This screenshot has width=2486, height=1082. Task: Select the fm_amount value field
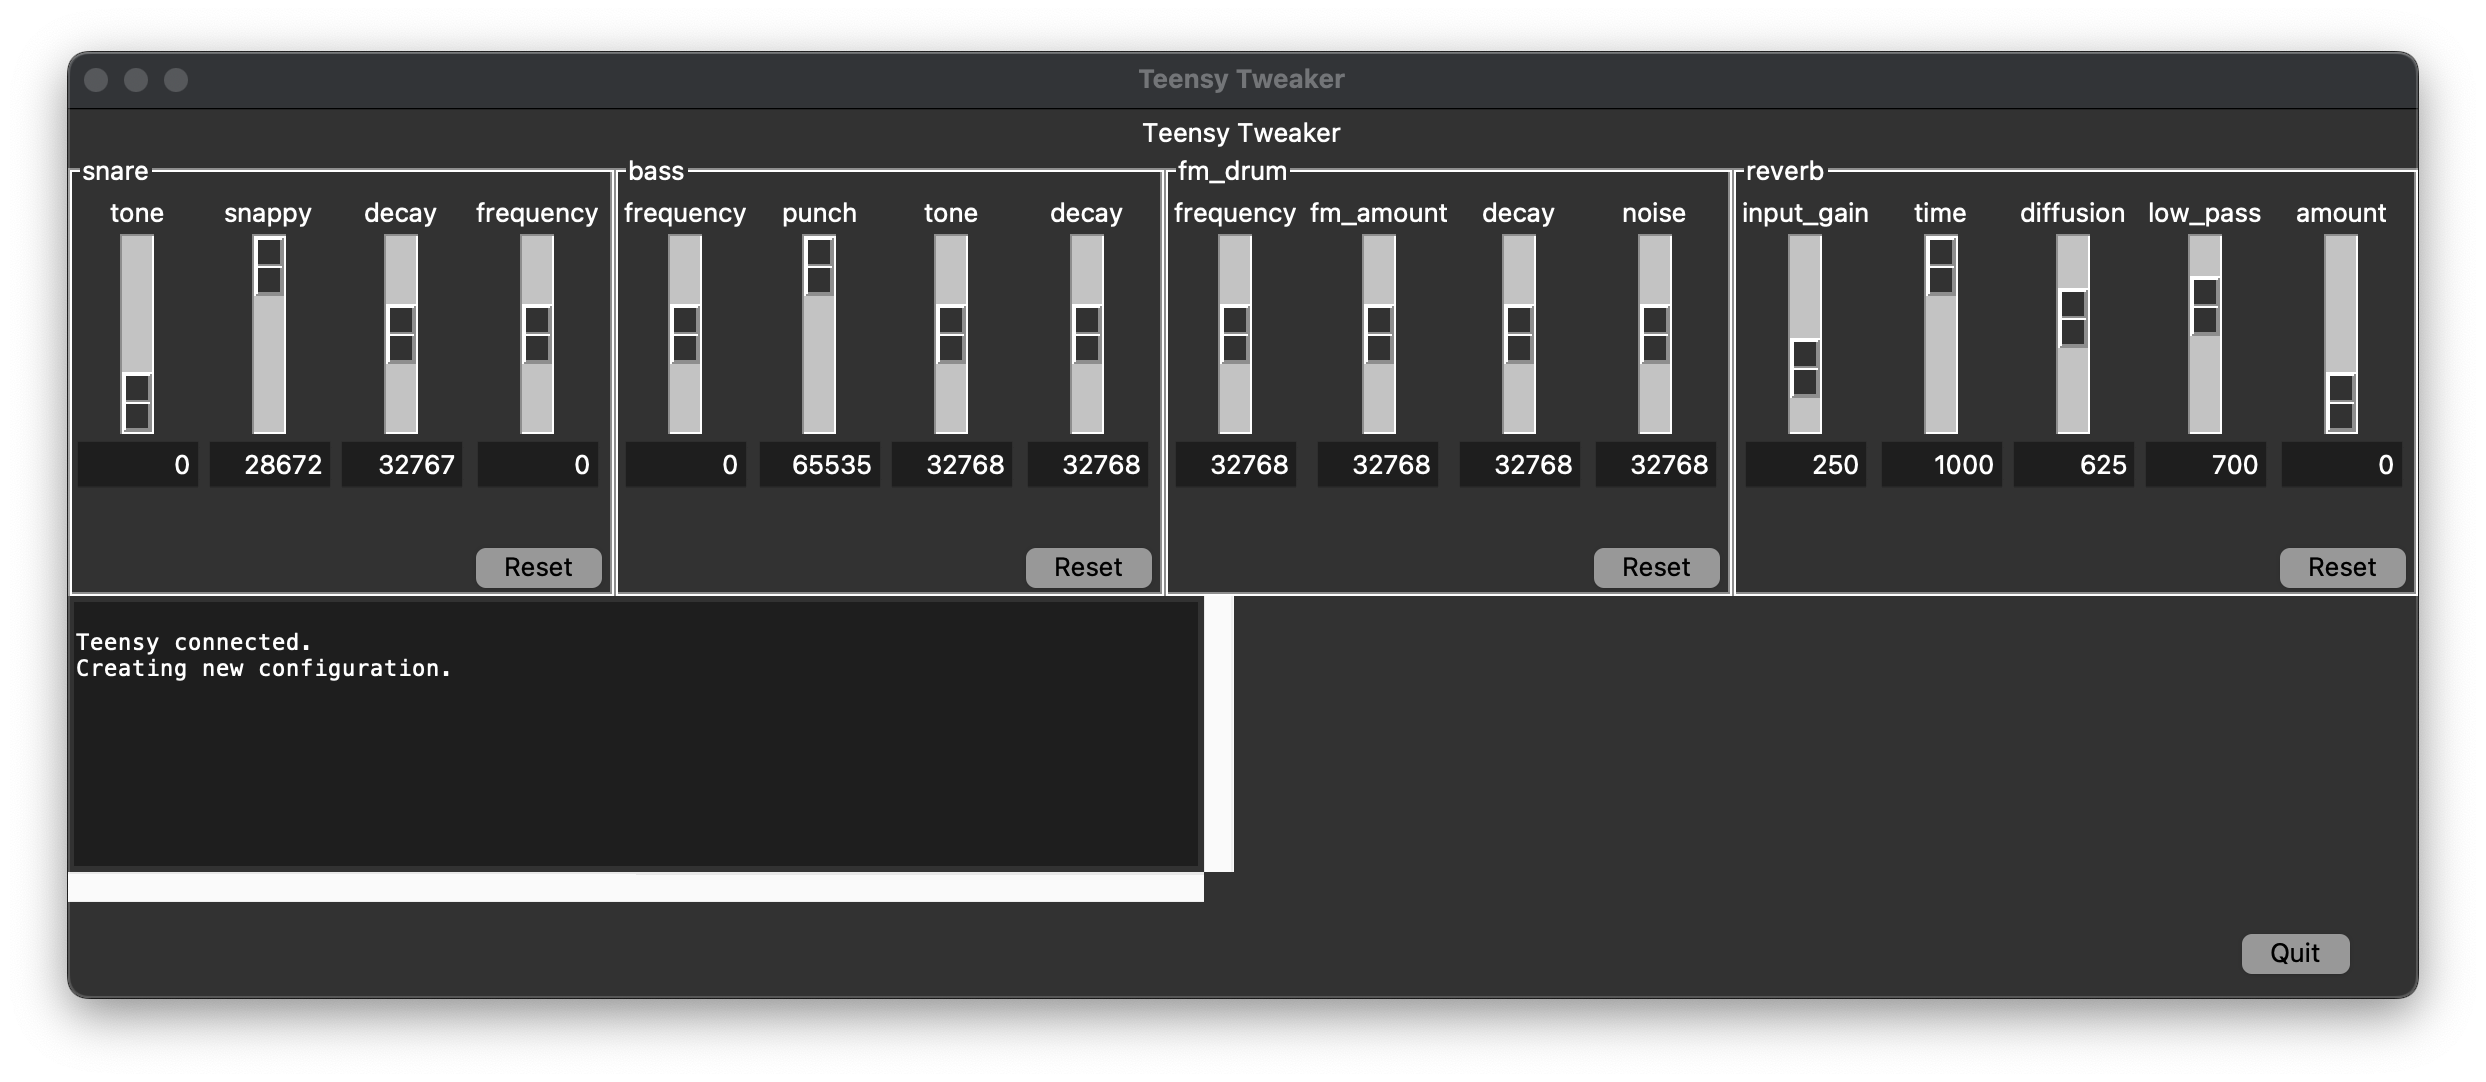click(1377, 465)
